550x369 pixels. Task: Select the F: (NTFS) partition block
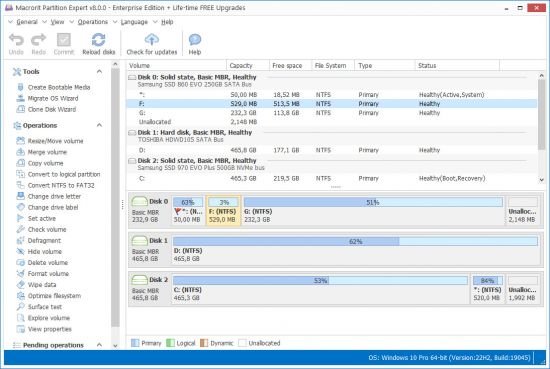(x=223, y=210)
